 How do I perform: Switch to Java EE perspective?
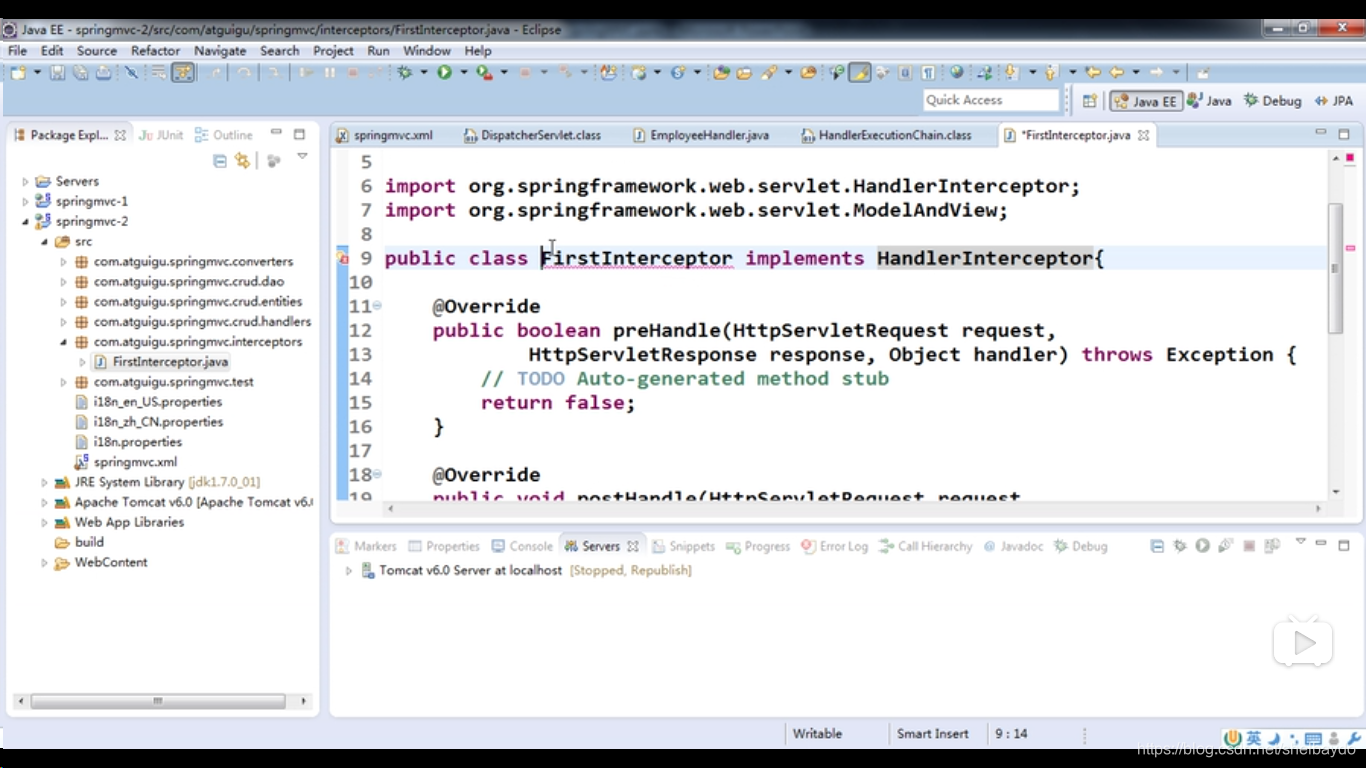tap(1146, 101)
